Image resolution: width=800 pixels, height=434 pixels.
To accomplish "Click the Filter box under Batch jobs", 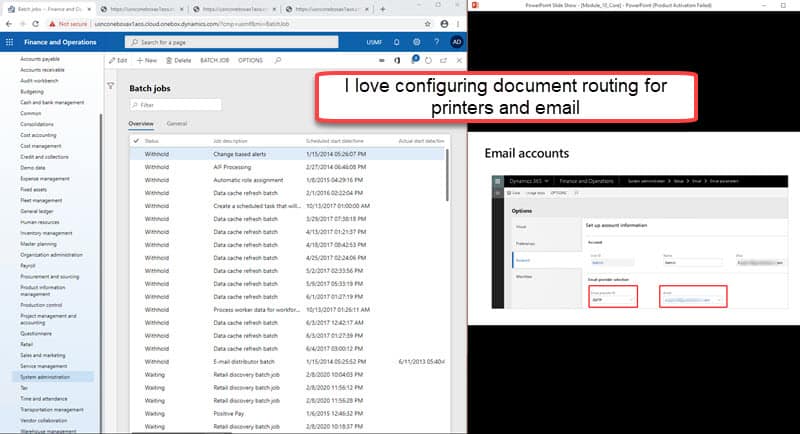I will (x=176, y=105).
